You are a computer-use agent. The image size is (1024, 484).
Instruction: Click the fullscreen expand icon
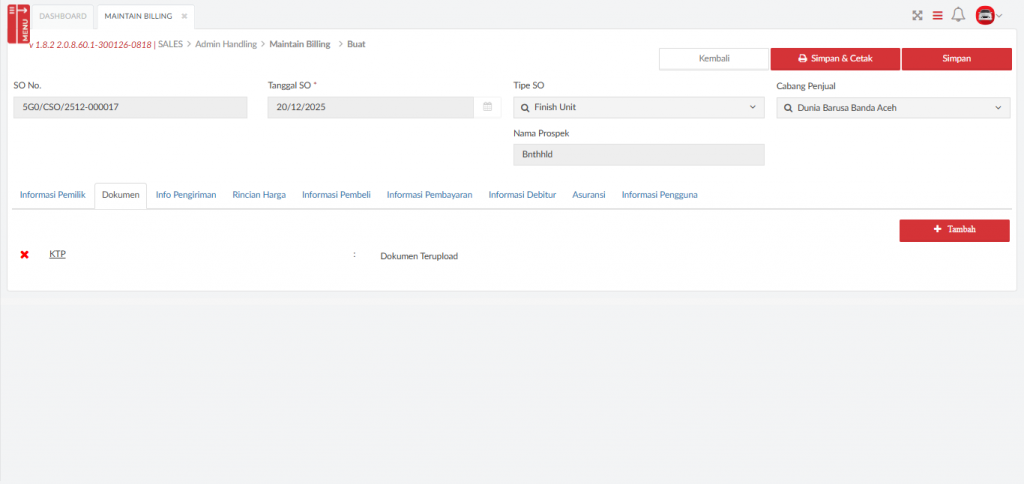(x=917, y=15)
